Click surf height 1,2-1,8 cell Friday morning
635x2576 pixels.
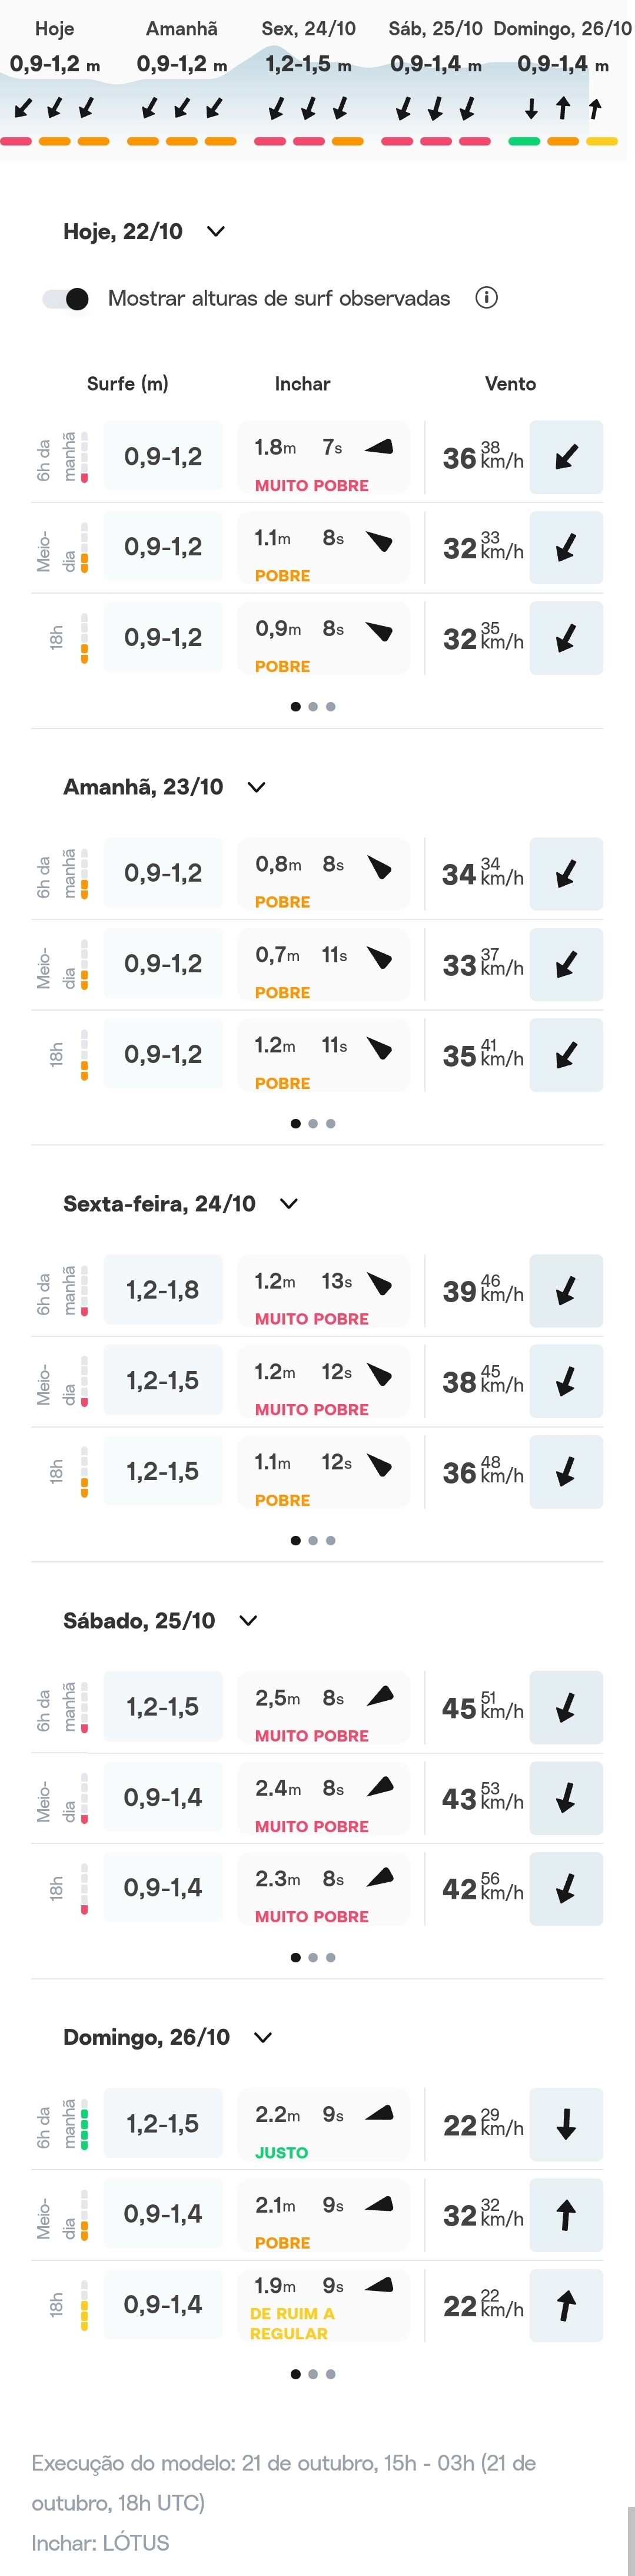pos(163,1290)
